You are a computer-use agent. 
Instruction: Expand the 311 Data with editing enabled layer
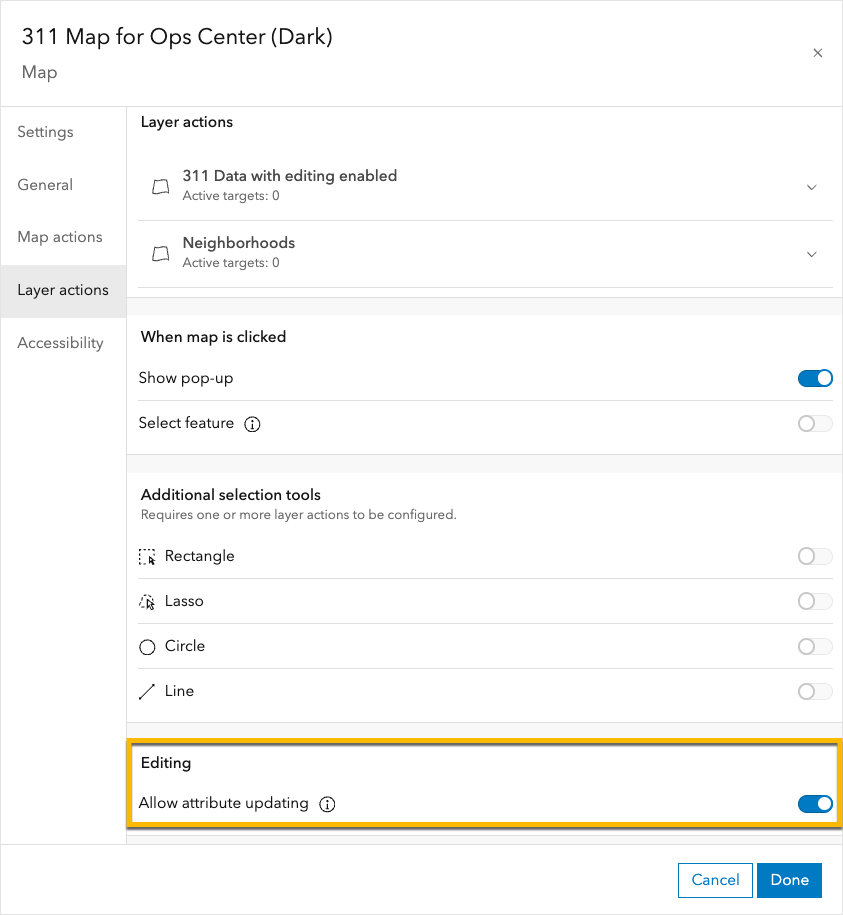(812, 187)
